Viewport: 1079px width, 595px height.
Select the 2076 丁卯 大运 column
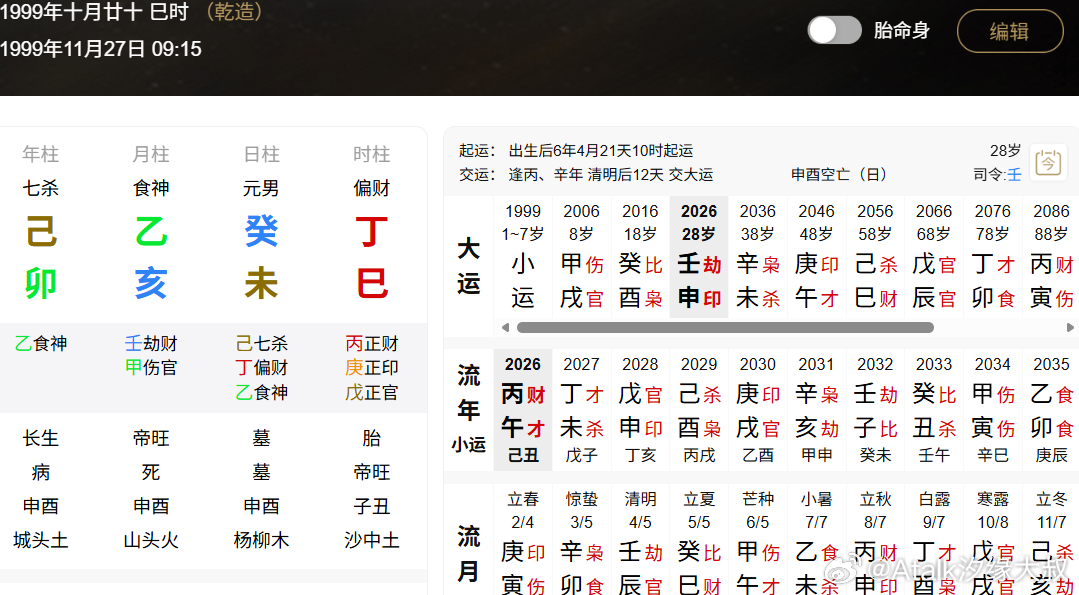(x=992, y=257)
